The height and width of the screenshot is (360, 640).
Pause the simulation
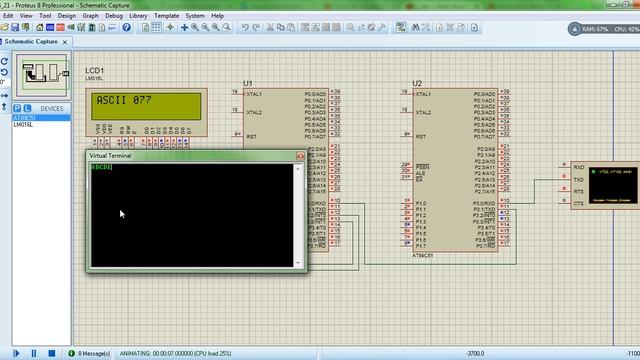[x=34, y=353]
